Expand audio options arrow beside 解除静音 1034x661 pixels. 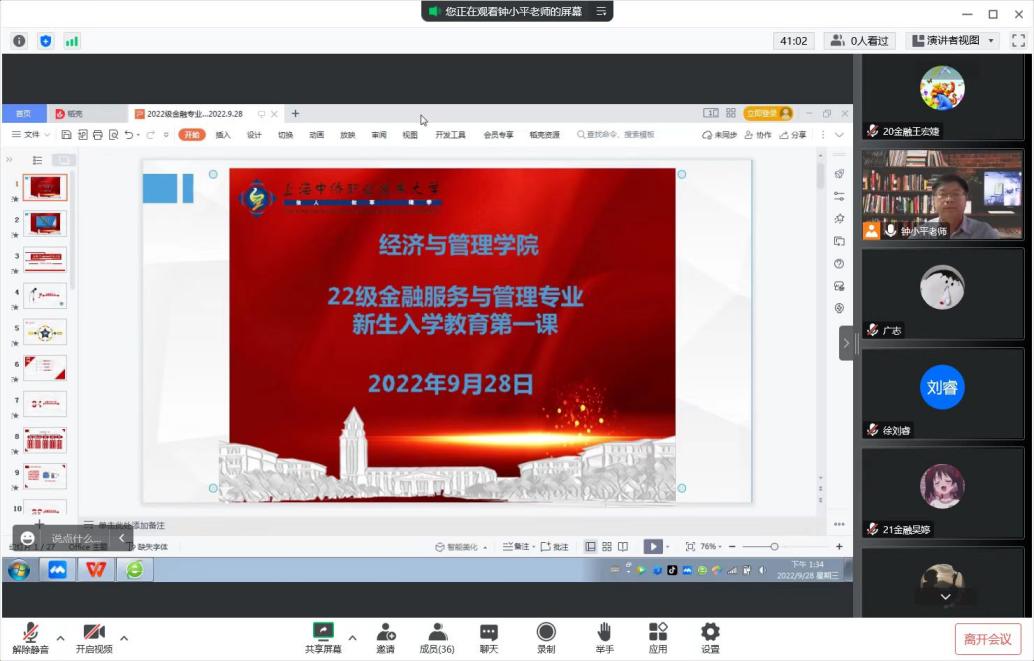pyautogui.click(x=60, y=637)
